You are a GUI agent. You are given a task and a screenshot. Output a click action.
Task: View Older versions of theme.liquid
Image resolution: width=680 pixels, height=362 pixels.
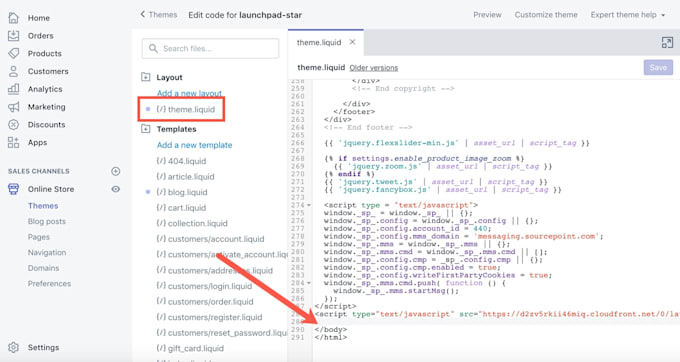(x=373, y=68)
